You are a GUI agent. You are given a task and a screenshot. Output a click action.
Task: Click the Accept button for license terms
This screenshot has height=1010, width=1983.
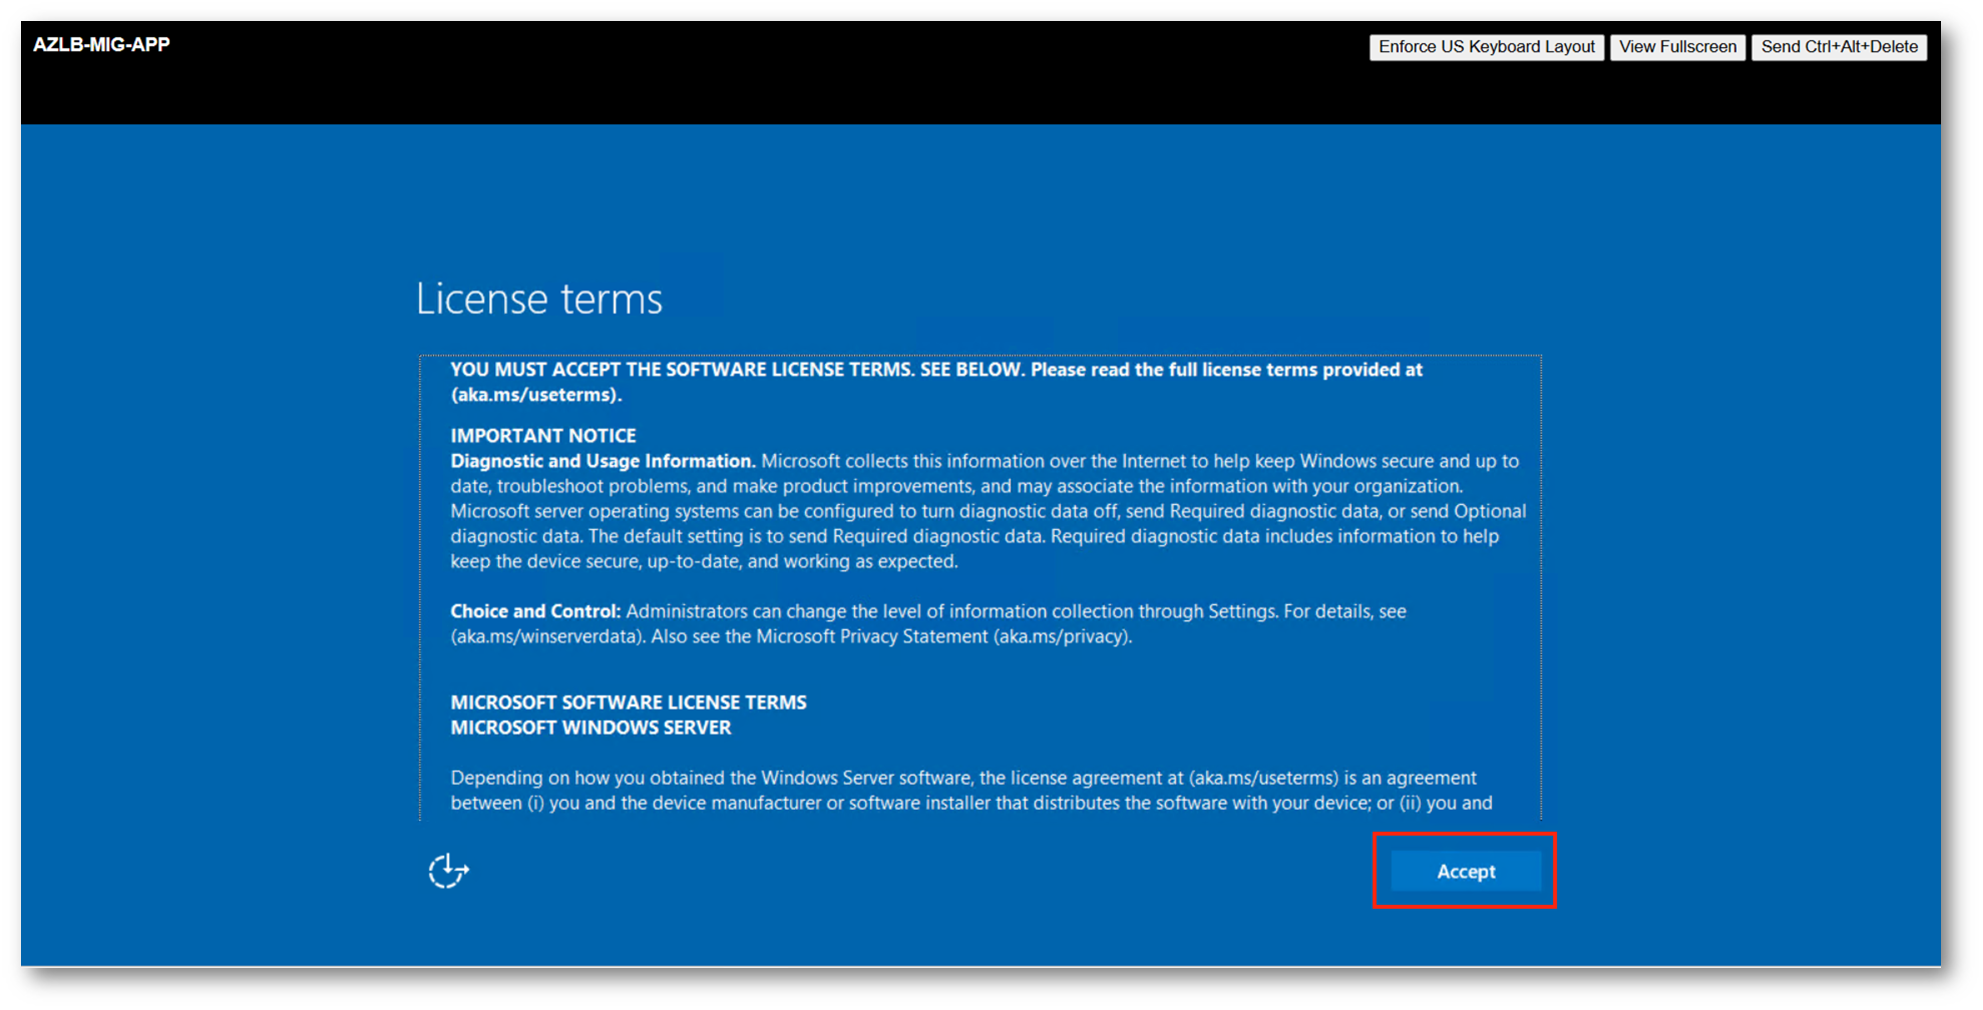point(1465,871)
